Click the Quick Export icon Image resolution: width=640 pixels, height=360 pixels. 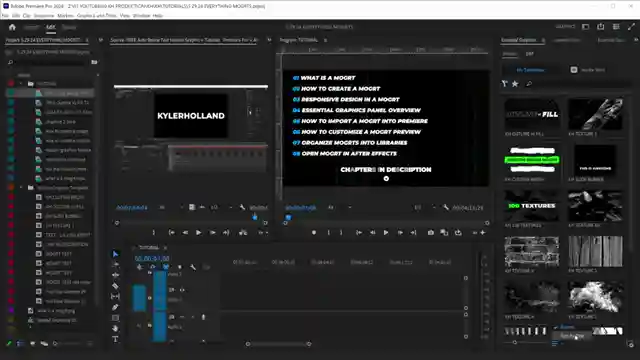click(x=601, y=27)
